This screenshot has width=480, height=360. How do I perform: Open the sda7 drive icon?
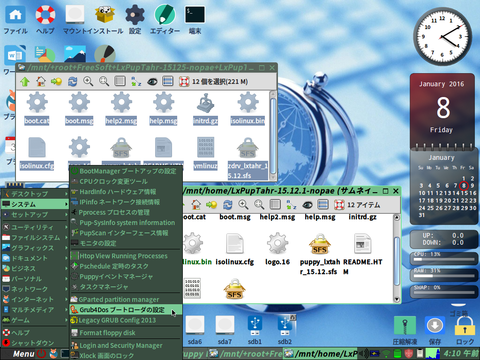(225, 330)
